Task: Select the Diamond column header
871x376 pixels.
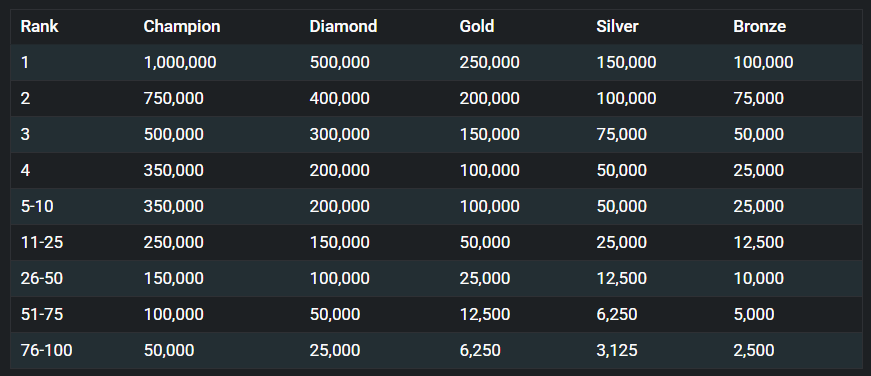Action: (x=343, y=26)
